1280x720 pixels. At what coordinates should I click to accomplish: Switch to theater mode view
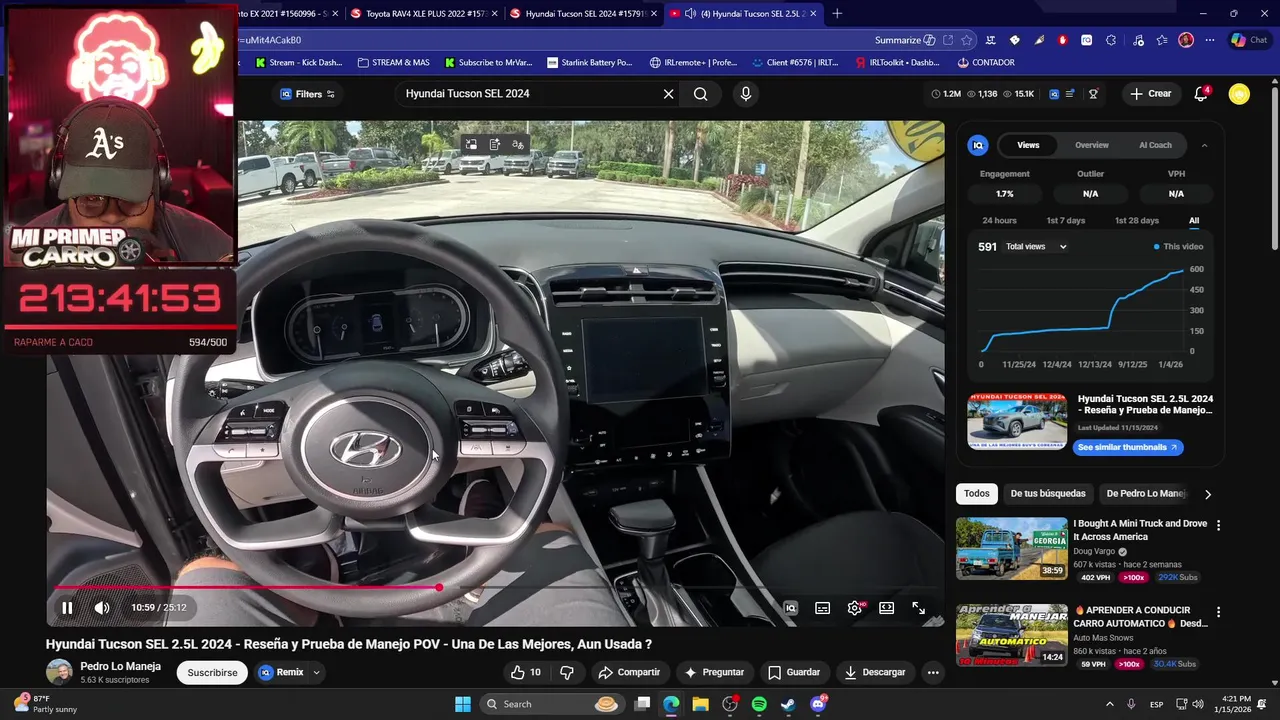[886, 608]
